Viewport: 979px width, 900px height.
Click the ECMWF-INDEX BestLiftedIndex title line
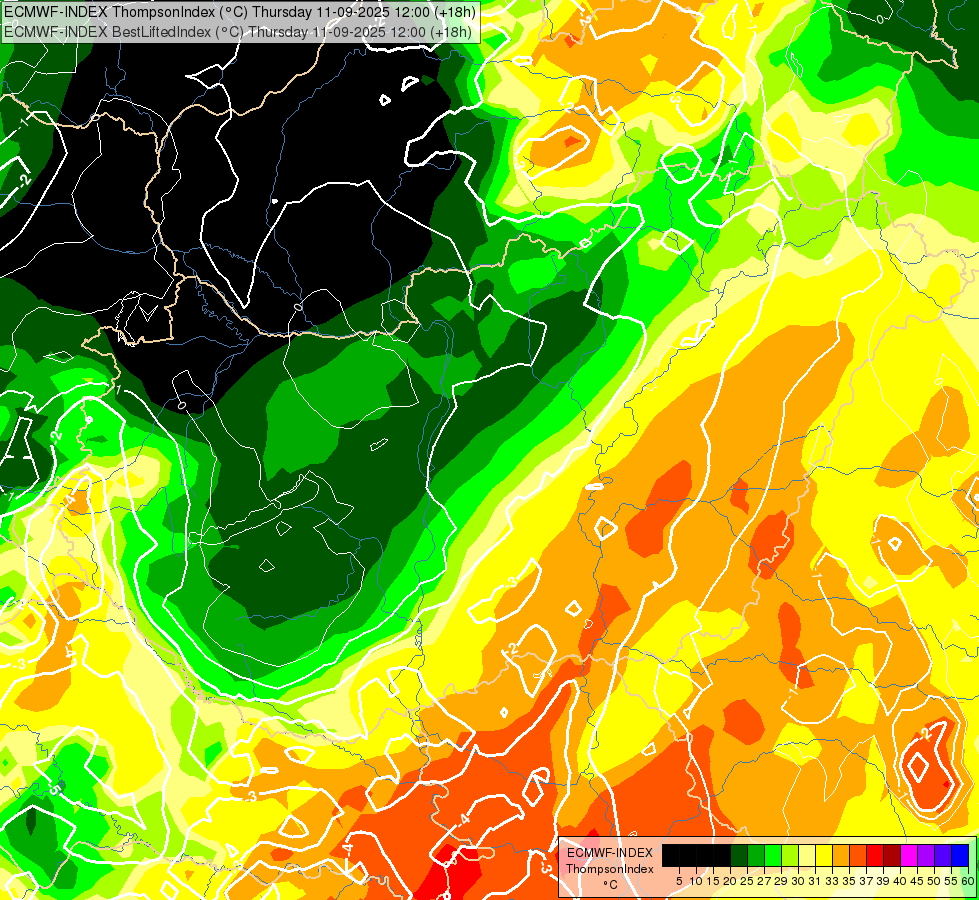[238, 31]
